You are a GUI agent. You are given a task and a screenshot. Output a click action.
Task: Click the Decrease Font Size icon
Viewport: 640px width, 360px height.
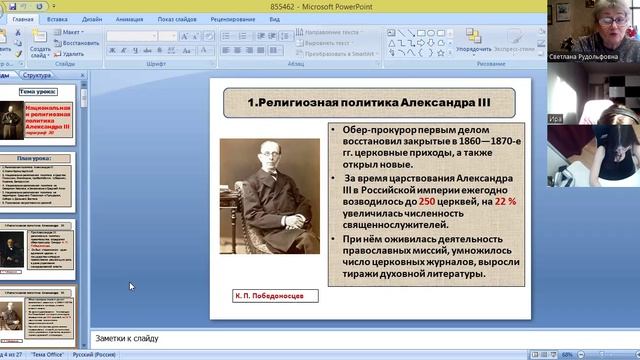(x=195, y=36)
